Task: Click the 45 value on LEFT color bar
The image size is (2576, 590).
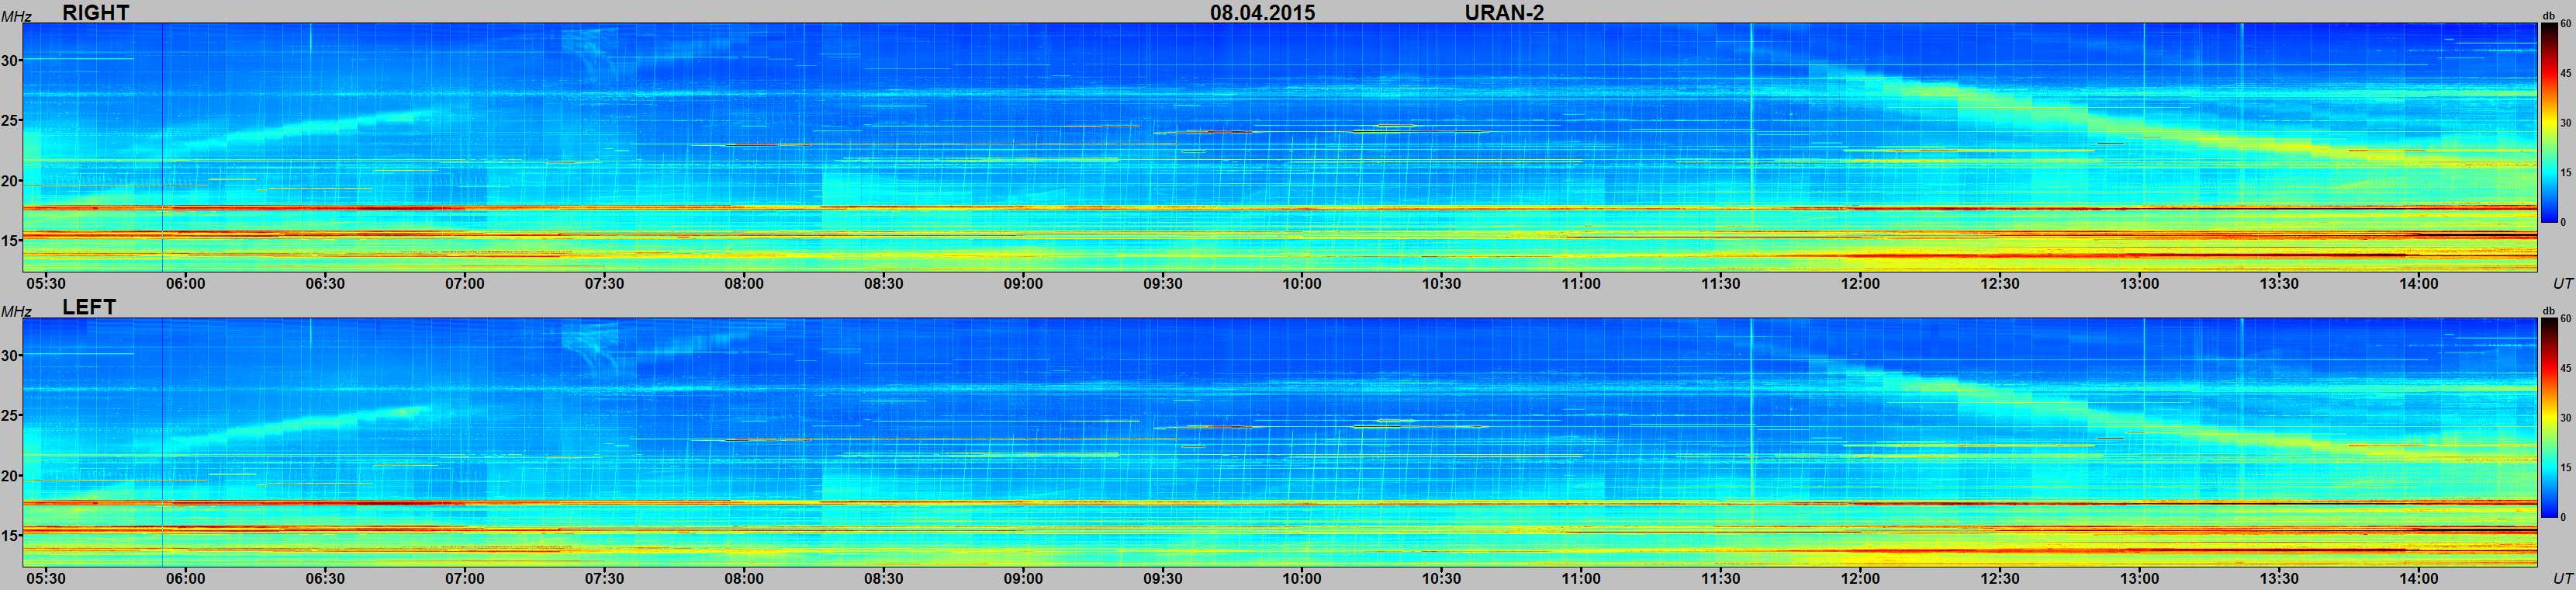Action: click(x=2565, y=369)
